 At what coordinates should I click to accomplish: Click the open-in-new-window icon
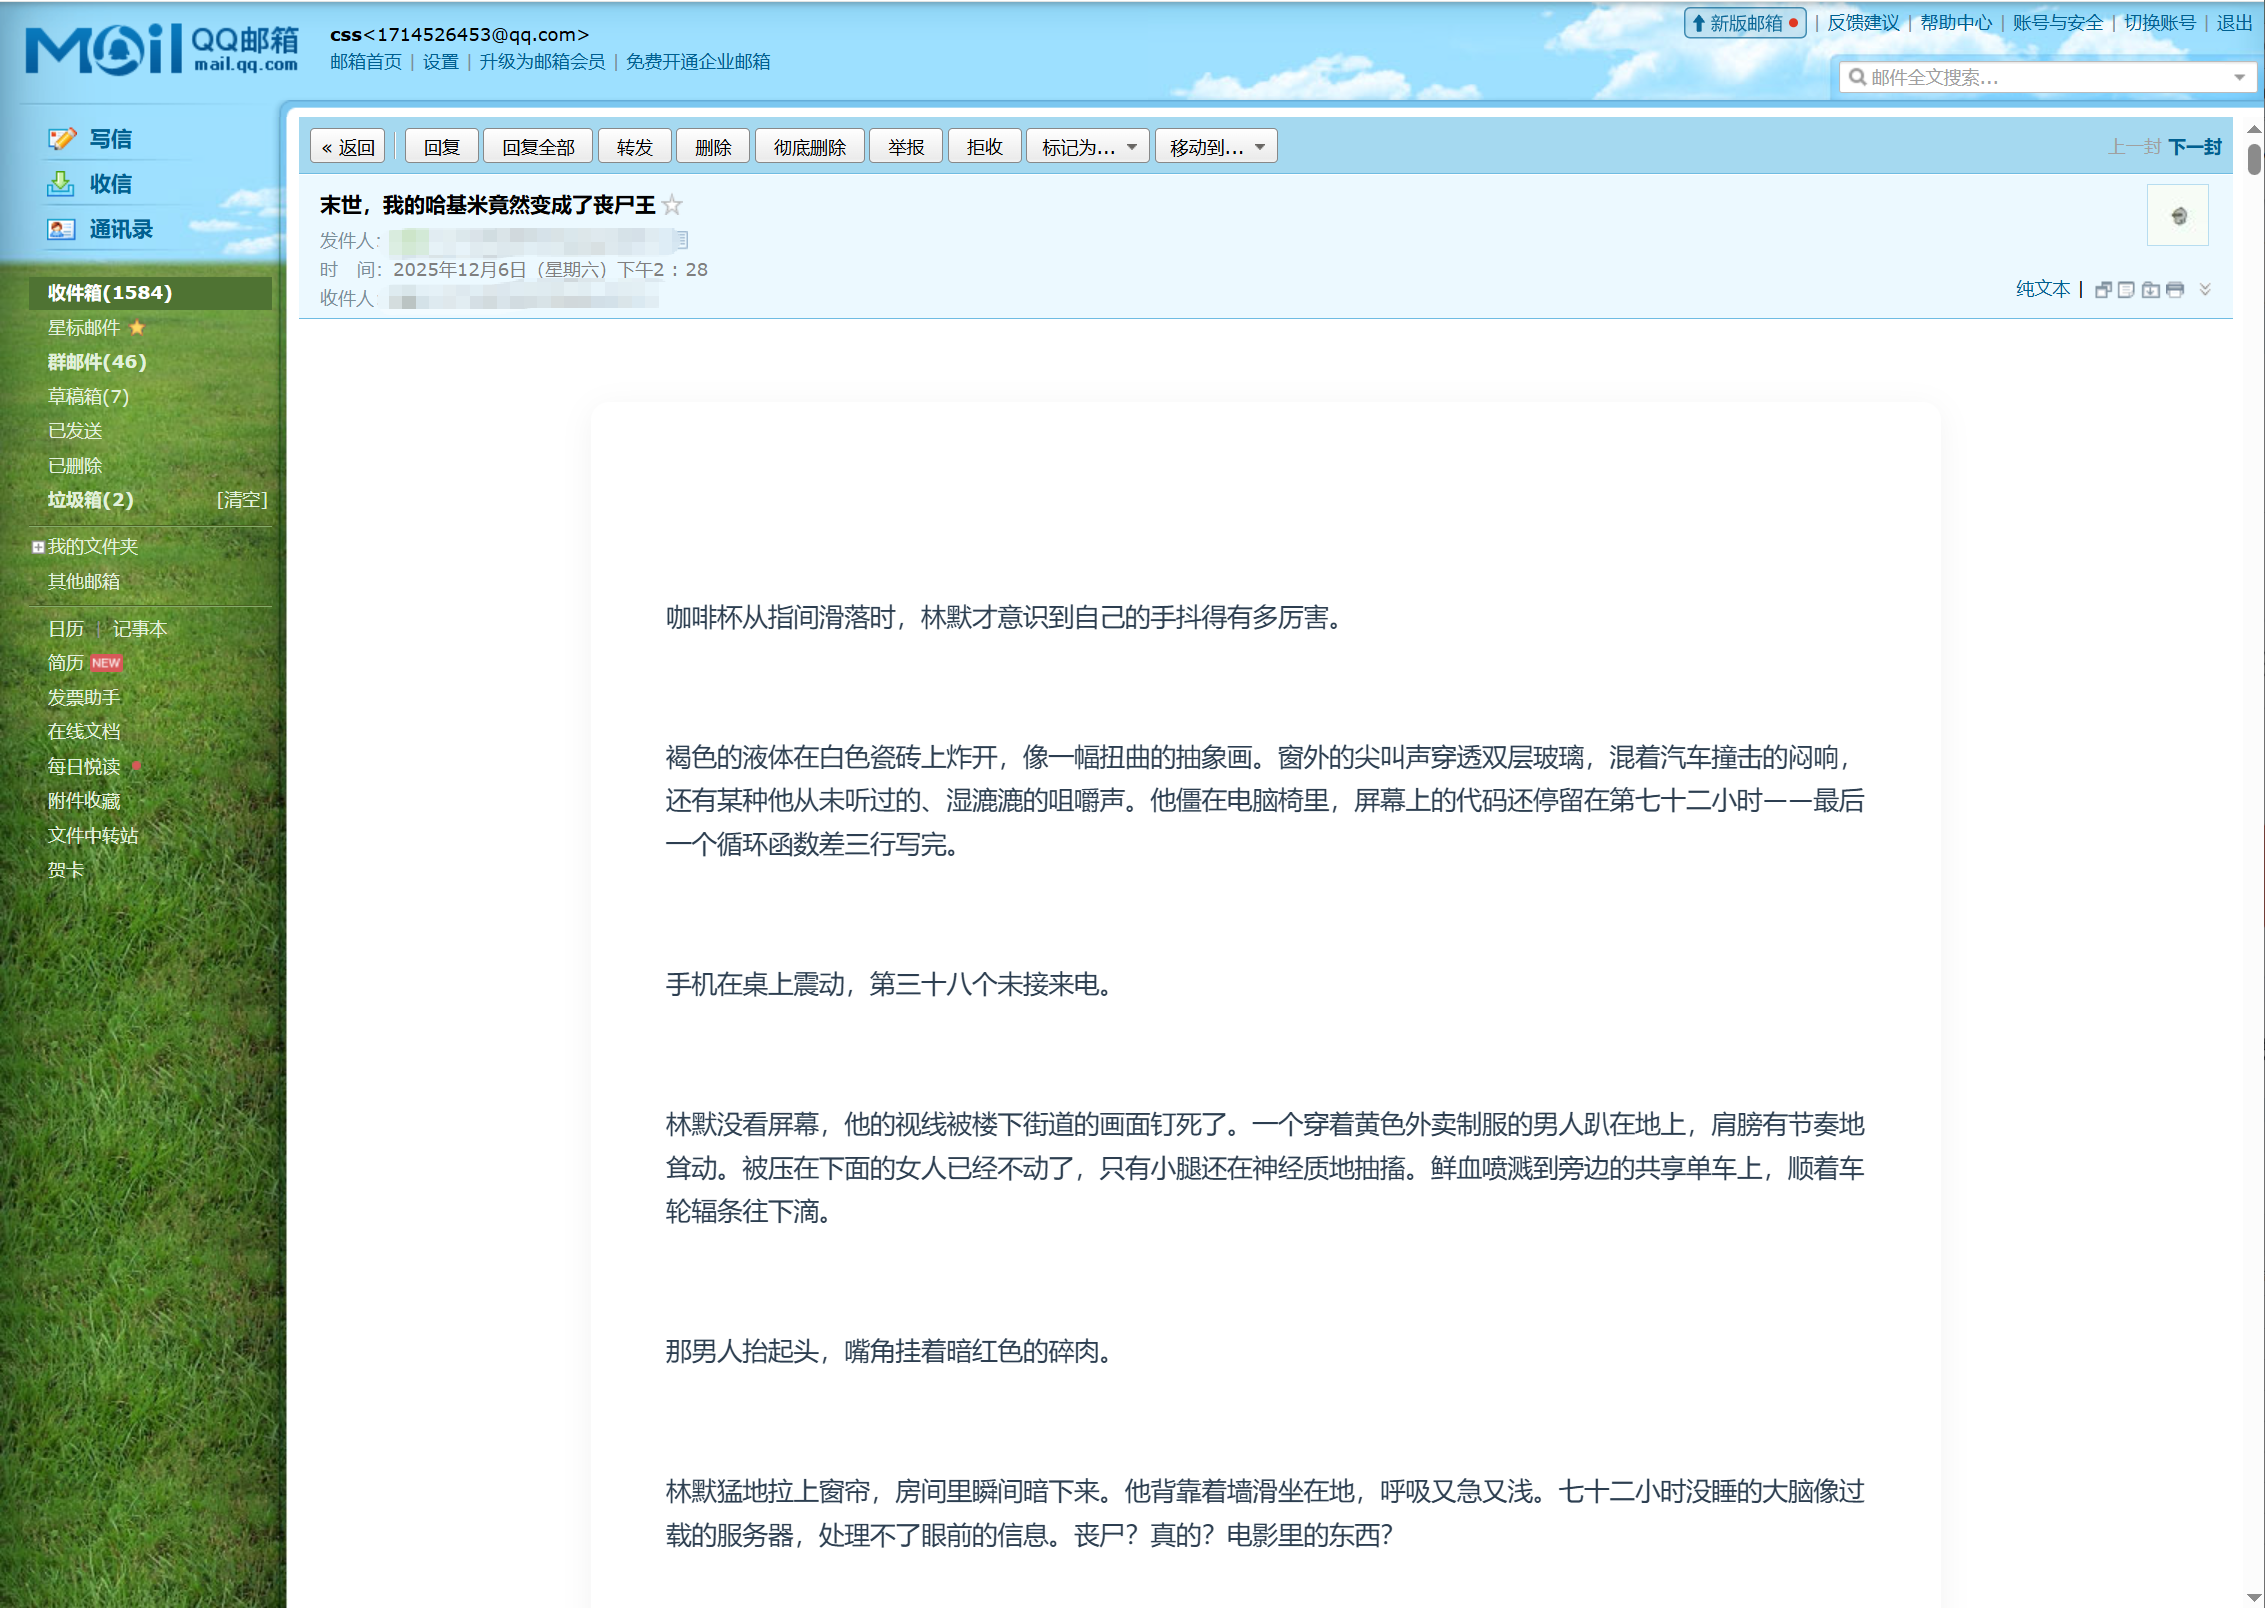[2103, 290]
